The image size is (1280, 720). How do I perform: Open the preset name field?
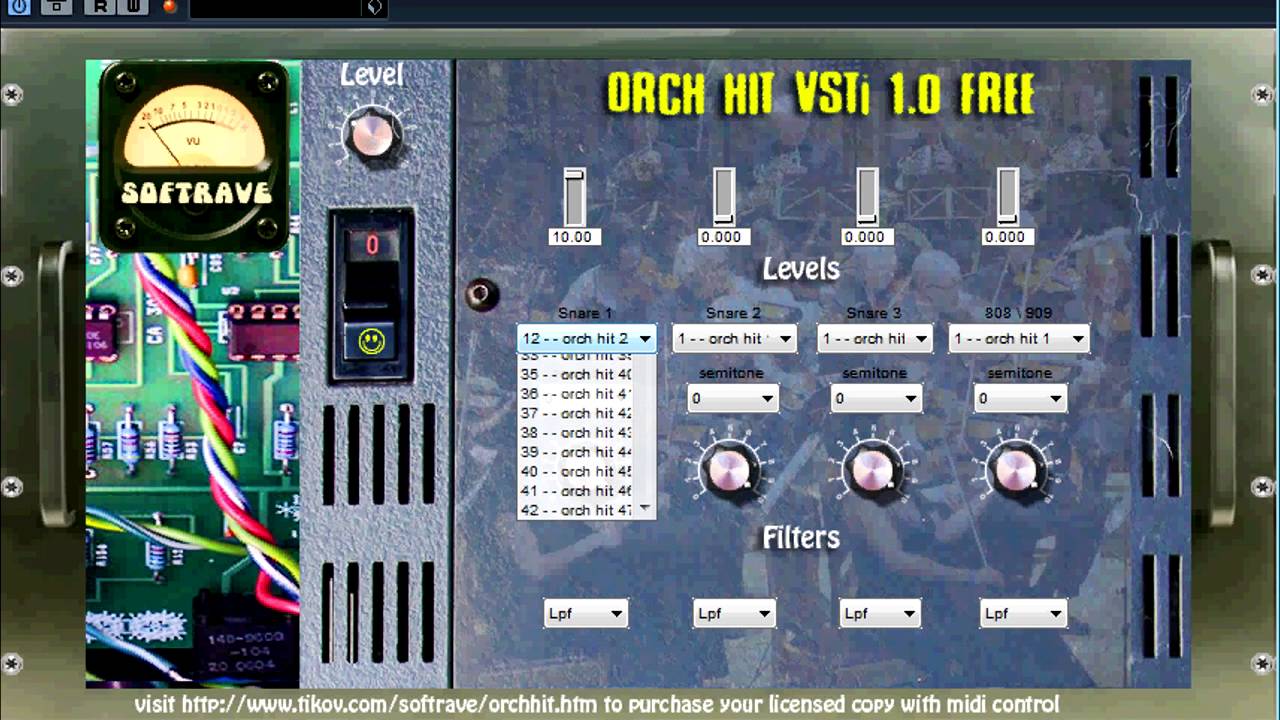pos(275,7)
